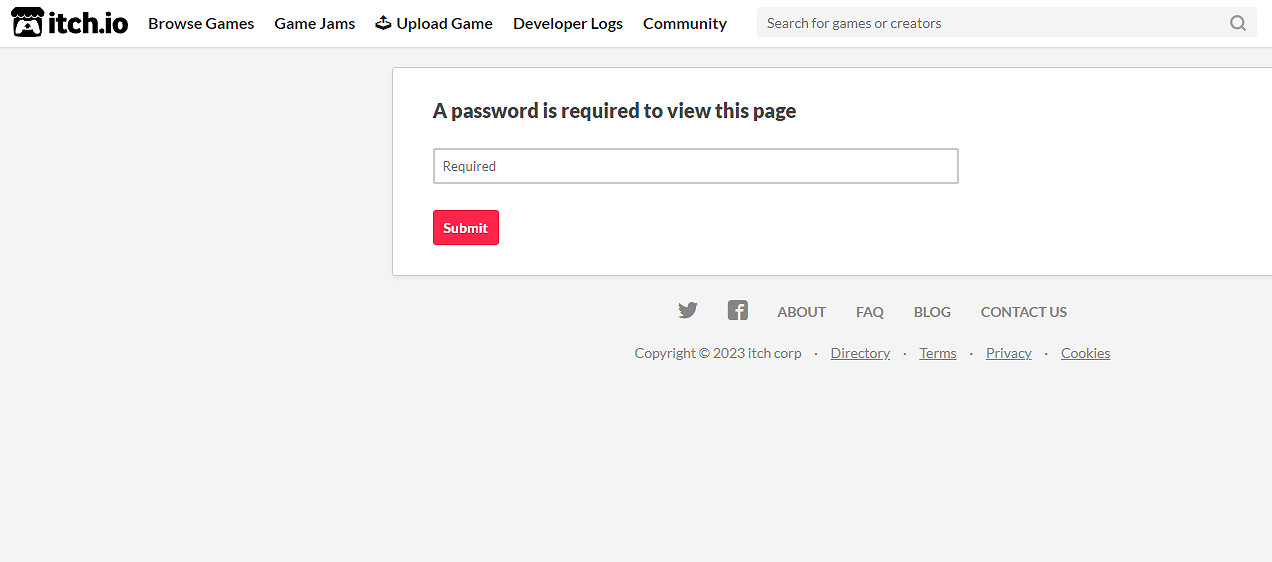
Task: Select Upload Game in the header
Action: [434, 23]
